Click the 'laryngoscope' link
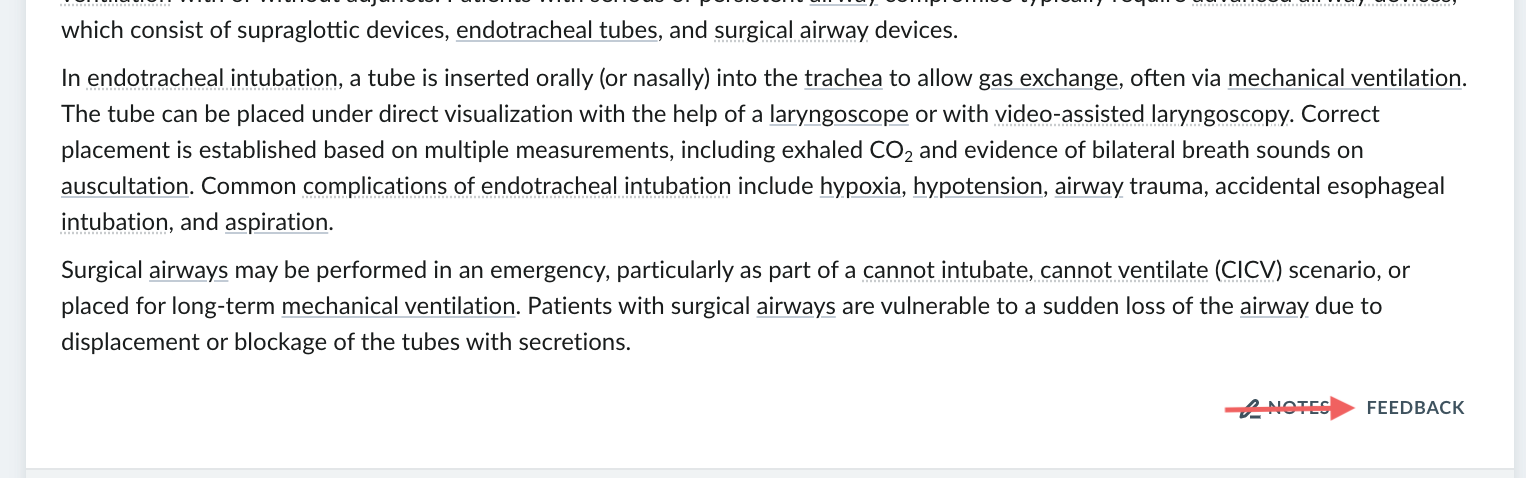The width and height of the screenshot is (1526, 478). tap(839, 114)
